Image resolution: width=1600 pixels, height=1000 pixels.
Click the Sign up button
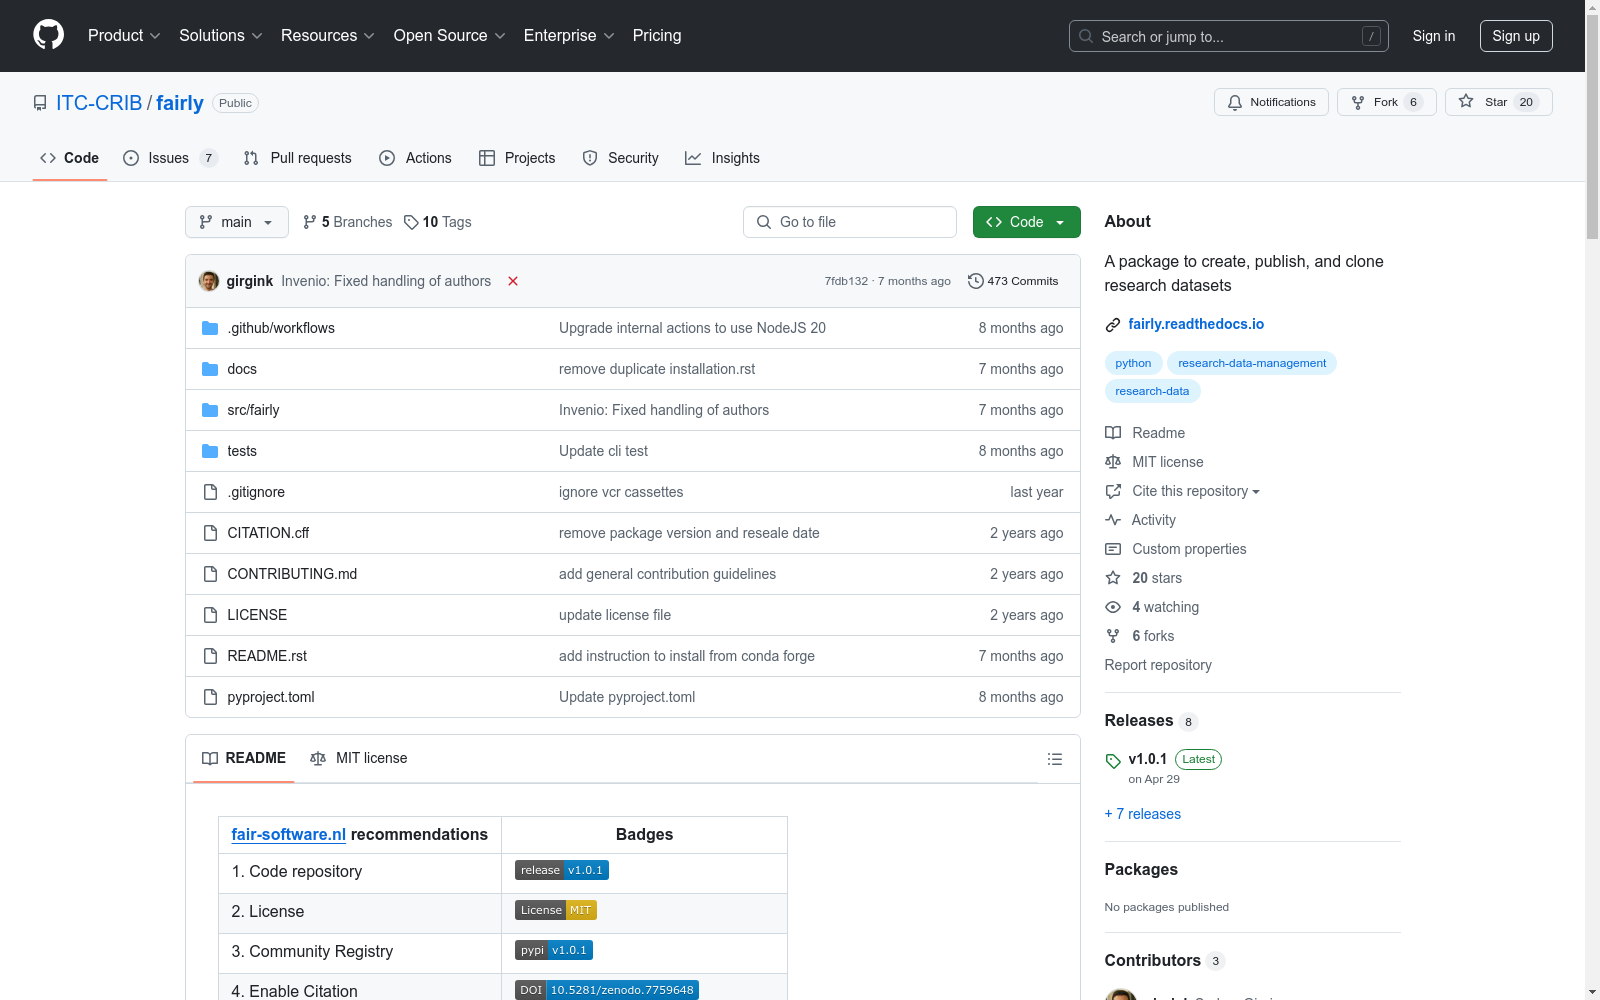(1516, 36)
